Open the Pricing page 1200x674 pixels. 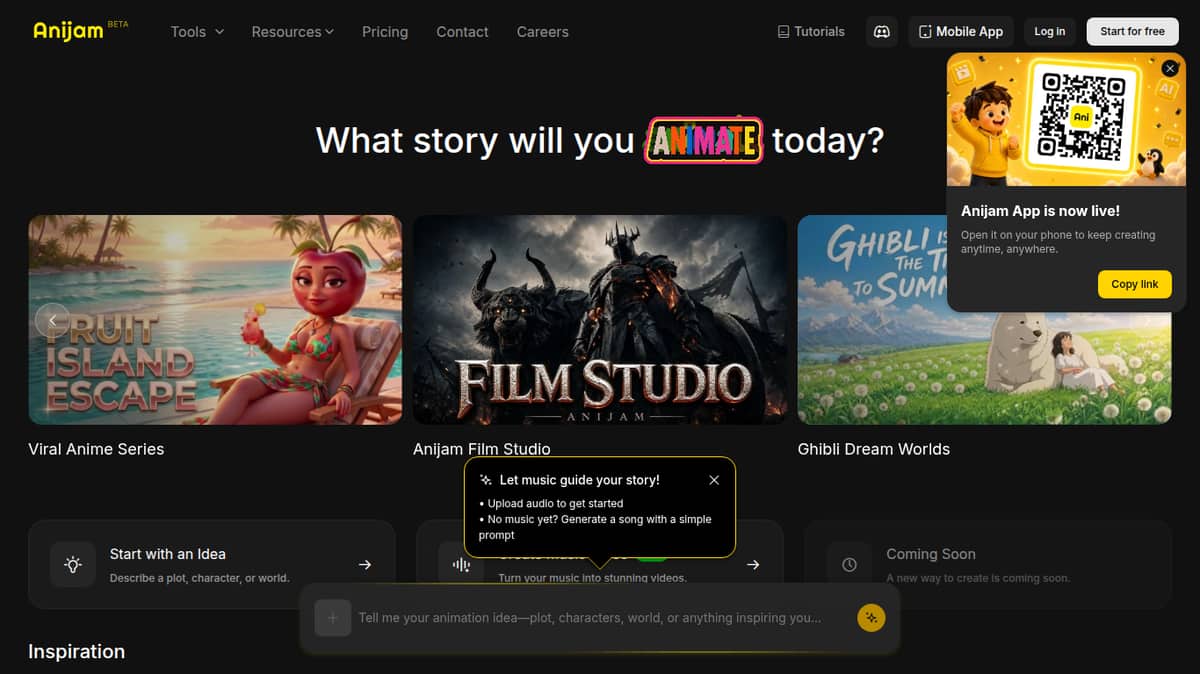point(385,32)
